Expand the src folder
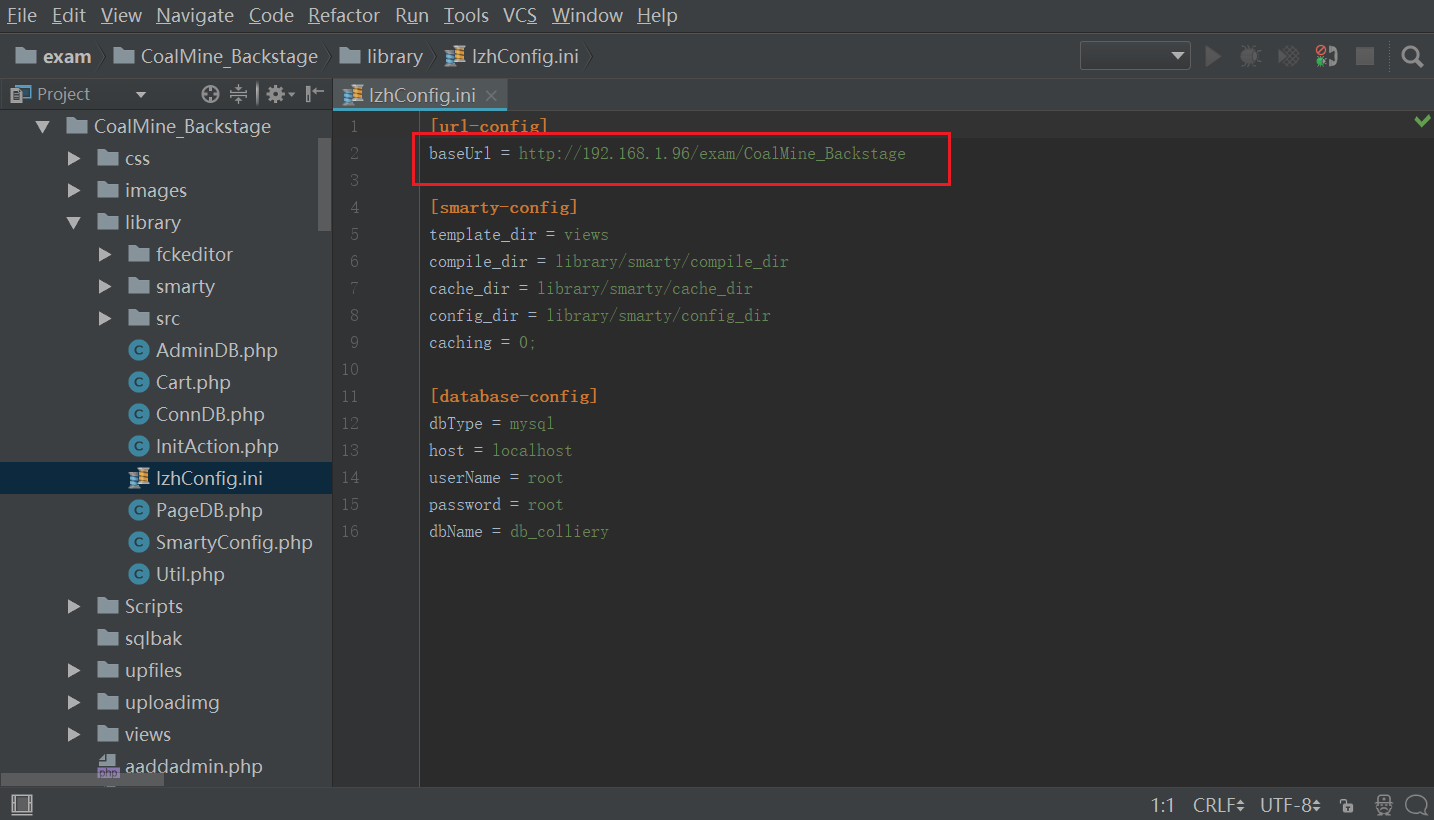The height and width of the screenshot is (820, 1434). coord(105,319)
